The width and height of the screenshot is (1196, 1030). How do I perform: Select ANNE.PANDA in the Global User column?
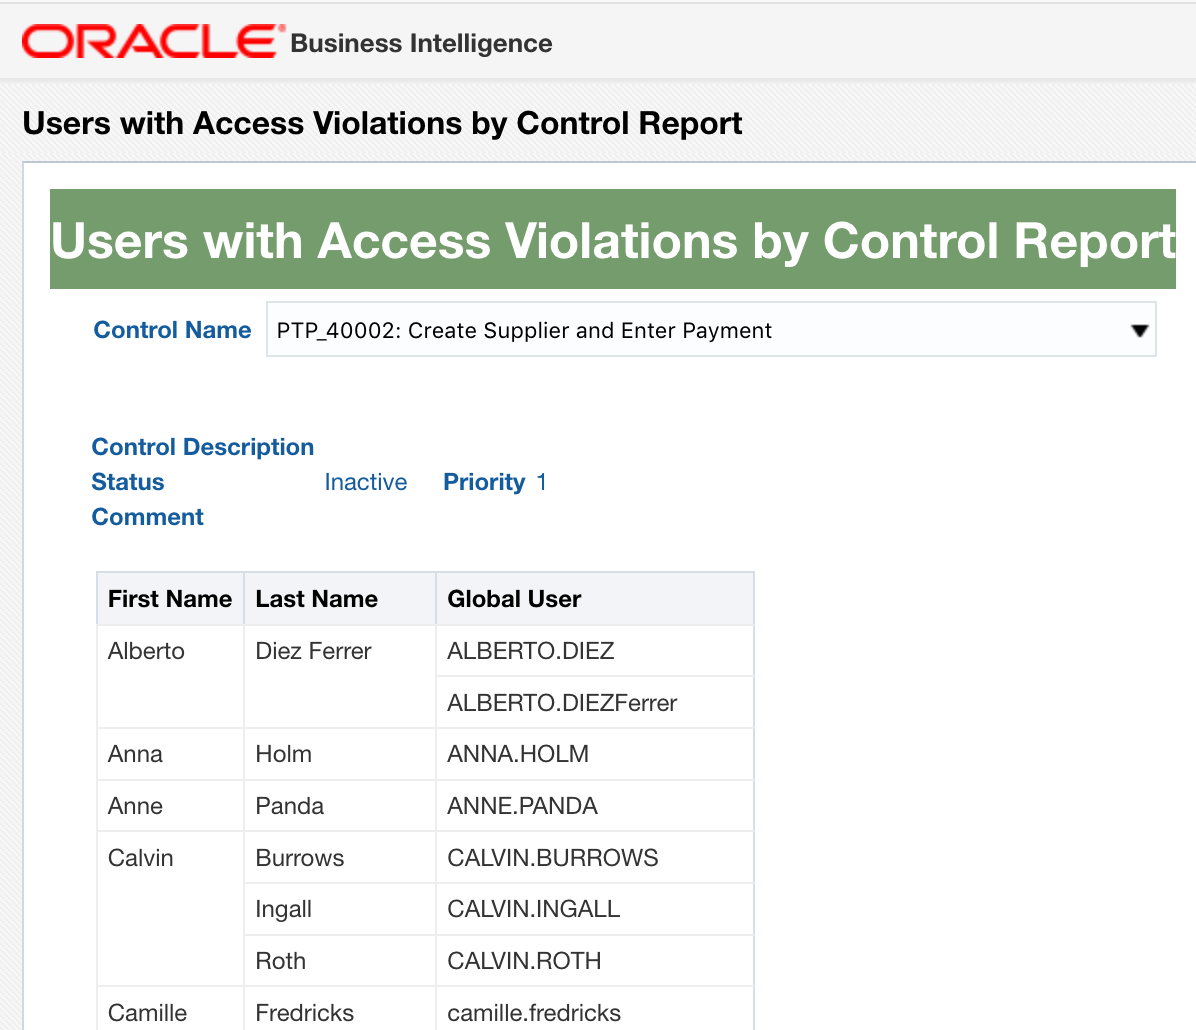[518, 805]
